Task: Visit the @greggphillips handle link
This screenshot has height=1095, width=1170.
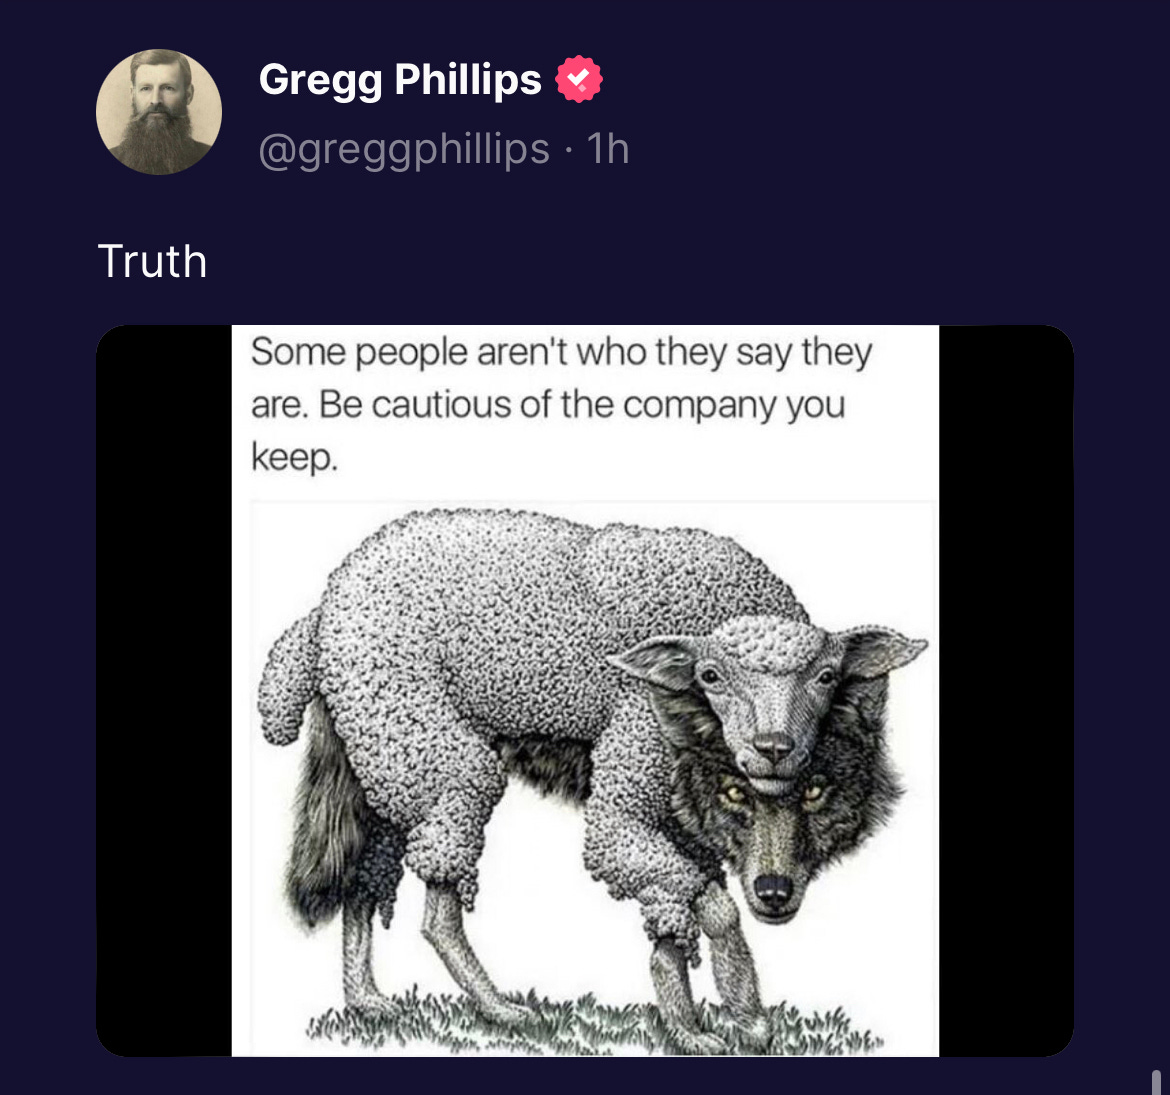Action: click(404, 149)
